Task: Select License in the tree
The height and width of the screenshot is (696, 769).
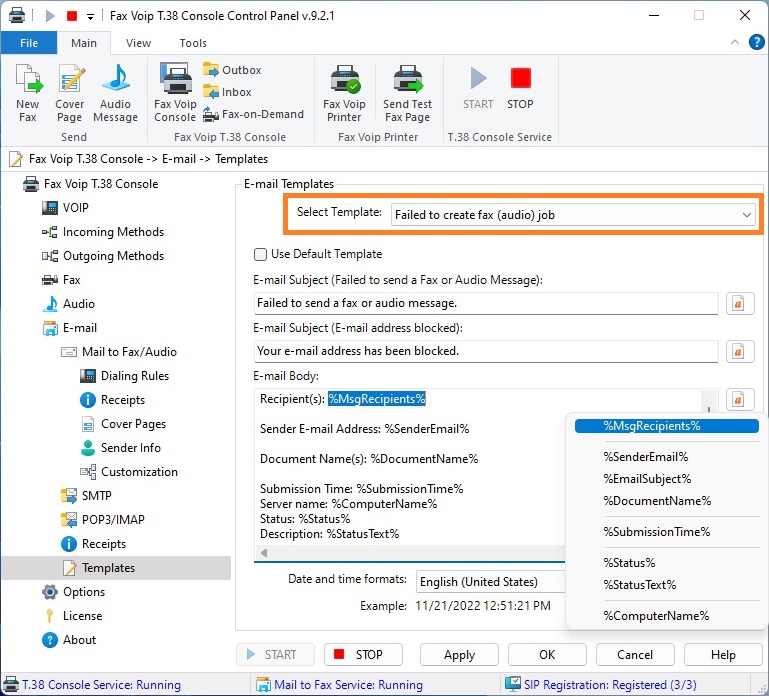Action: pyautogui.click(x=73, y=616)
